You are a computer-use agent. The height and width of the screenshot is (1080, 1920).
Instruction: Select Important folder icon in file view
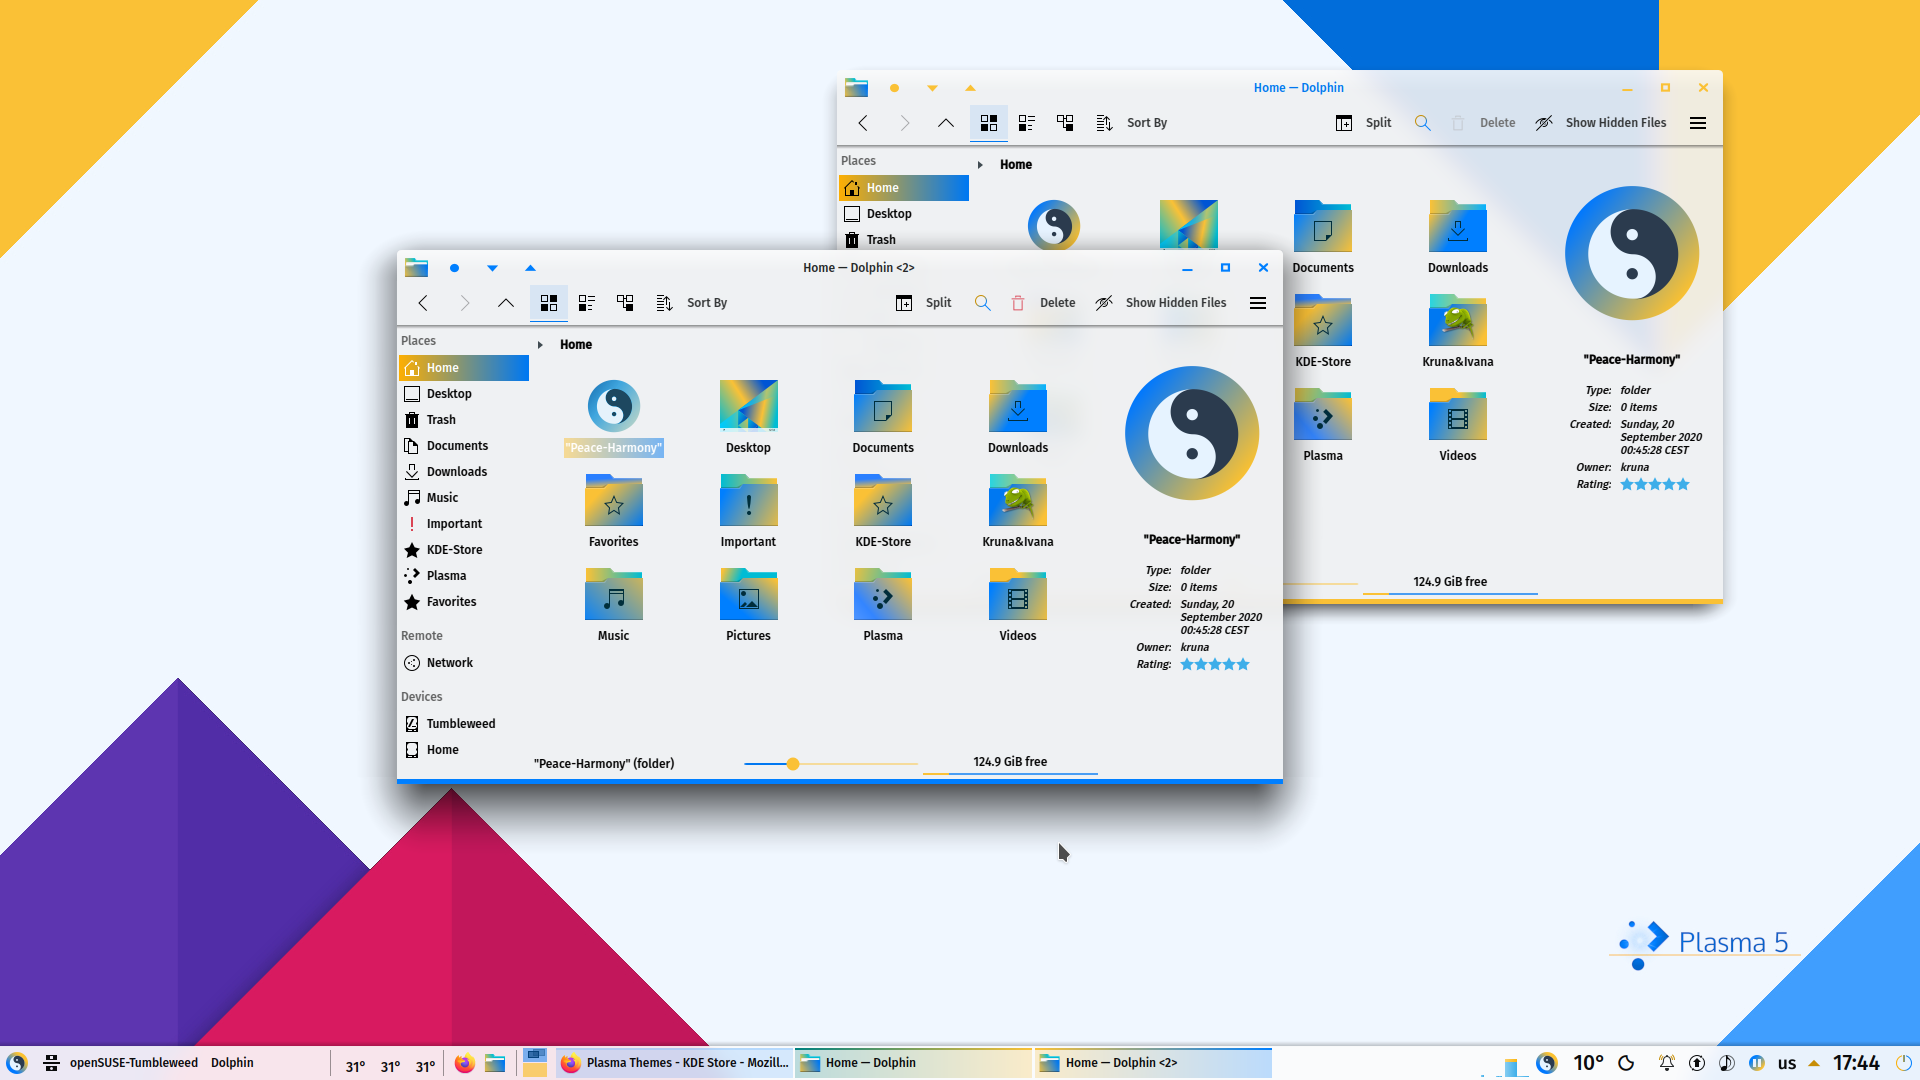point(748,512)
